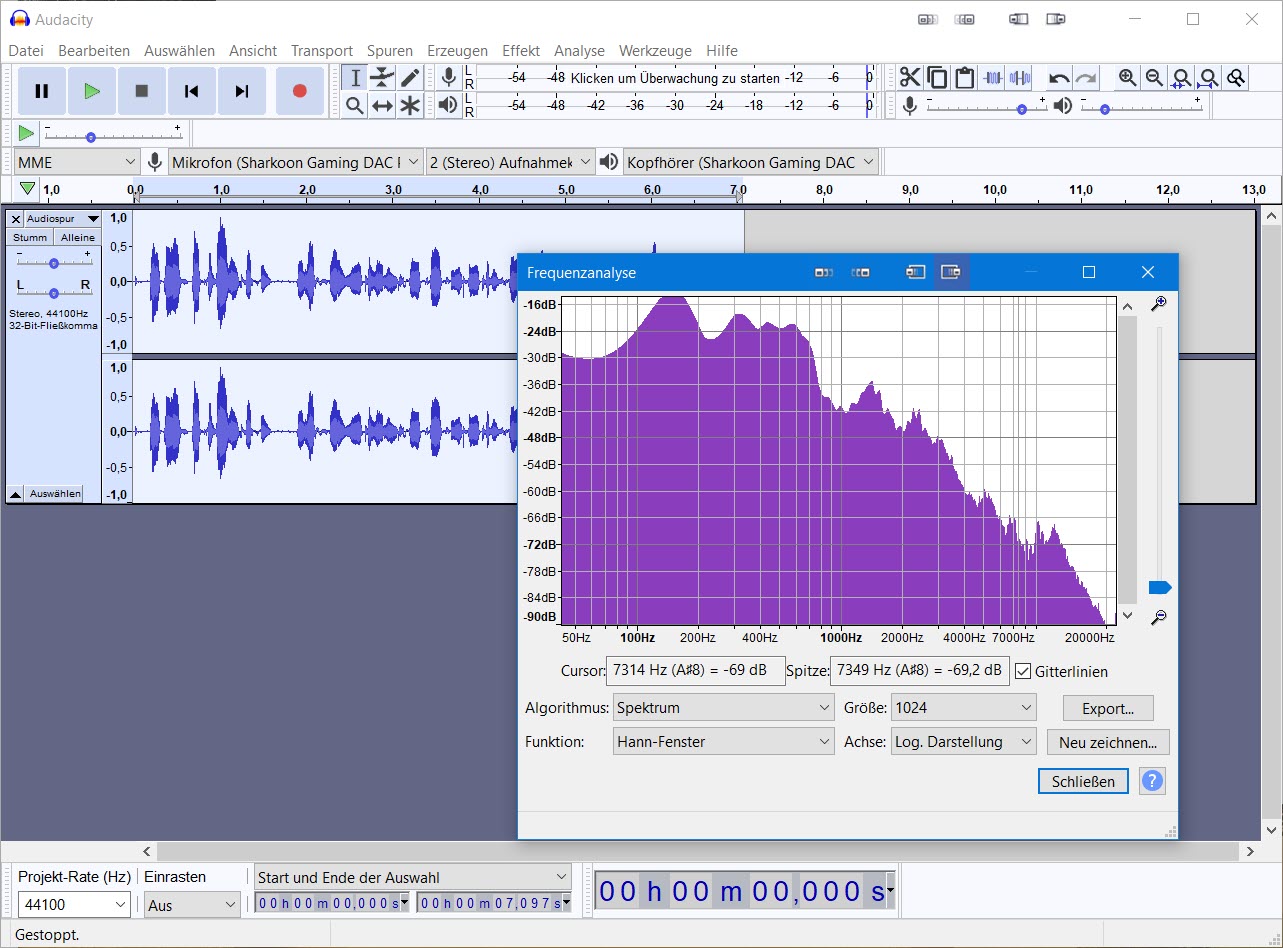The height and width of the screenshot is (948, 1283).
Task: Open the Funktion Hann-Fenster dropdown
Action: click(x=723, y=742)
